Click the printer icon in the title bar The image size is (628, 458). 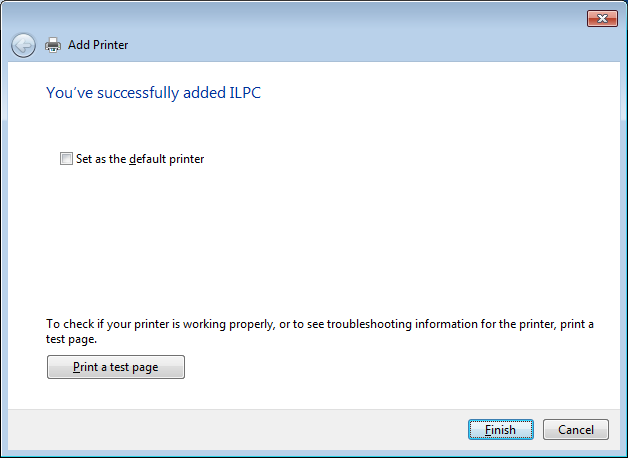(53, 45)
